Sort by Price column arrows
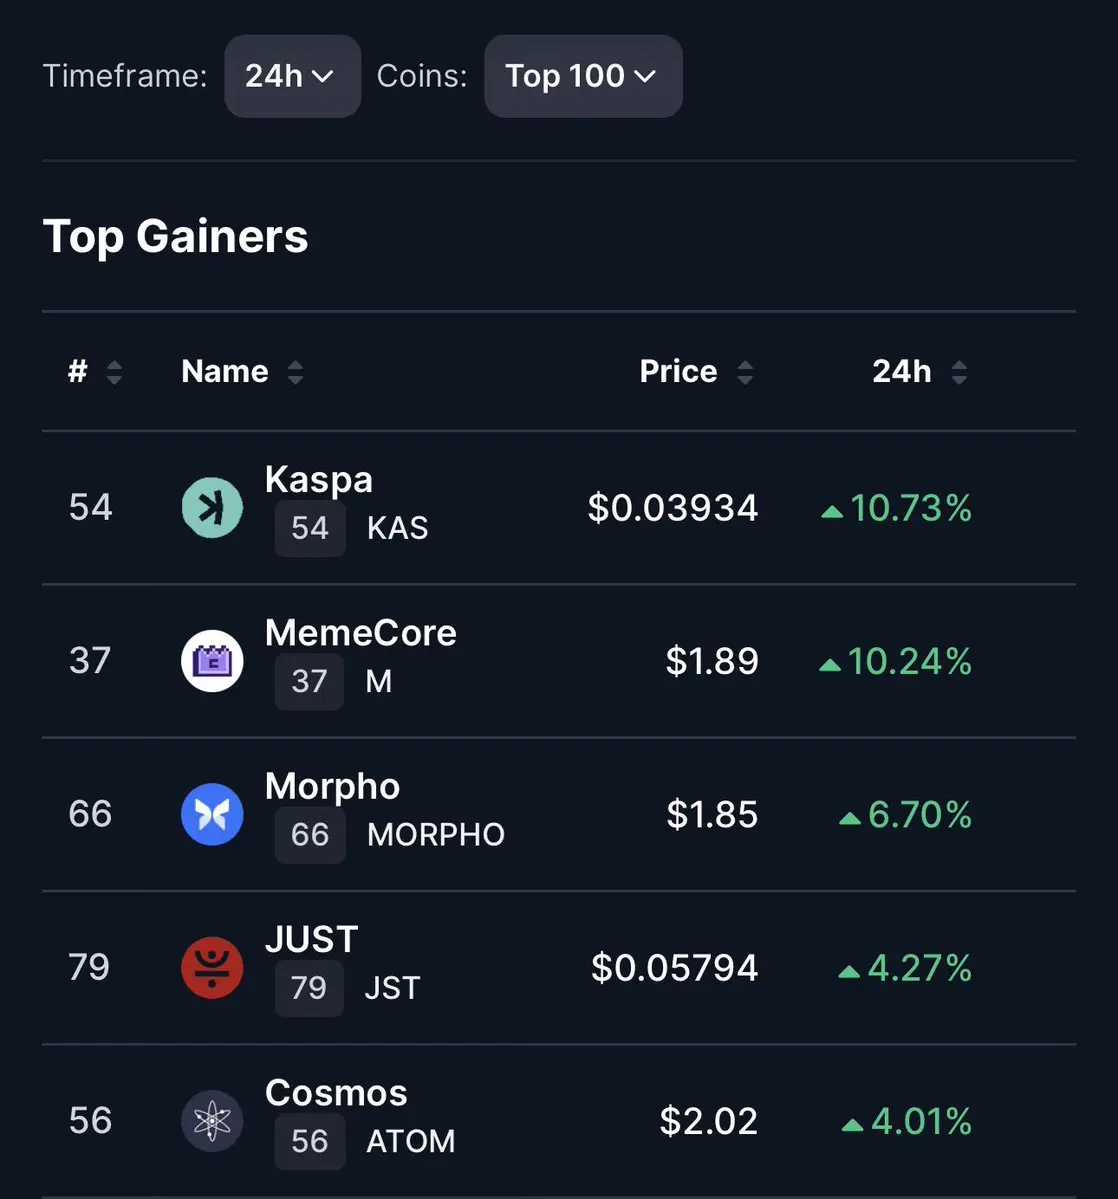The image size is (1118, 1199). click(x=745, y=373)
